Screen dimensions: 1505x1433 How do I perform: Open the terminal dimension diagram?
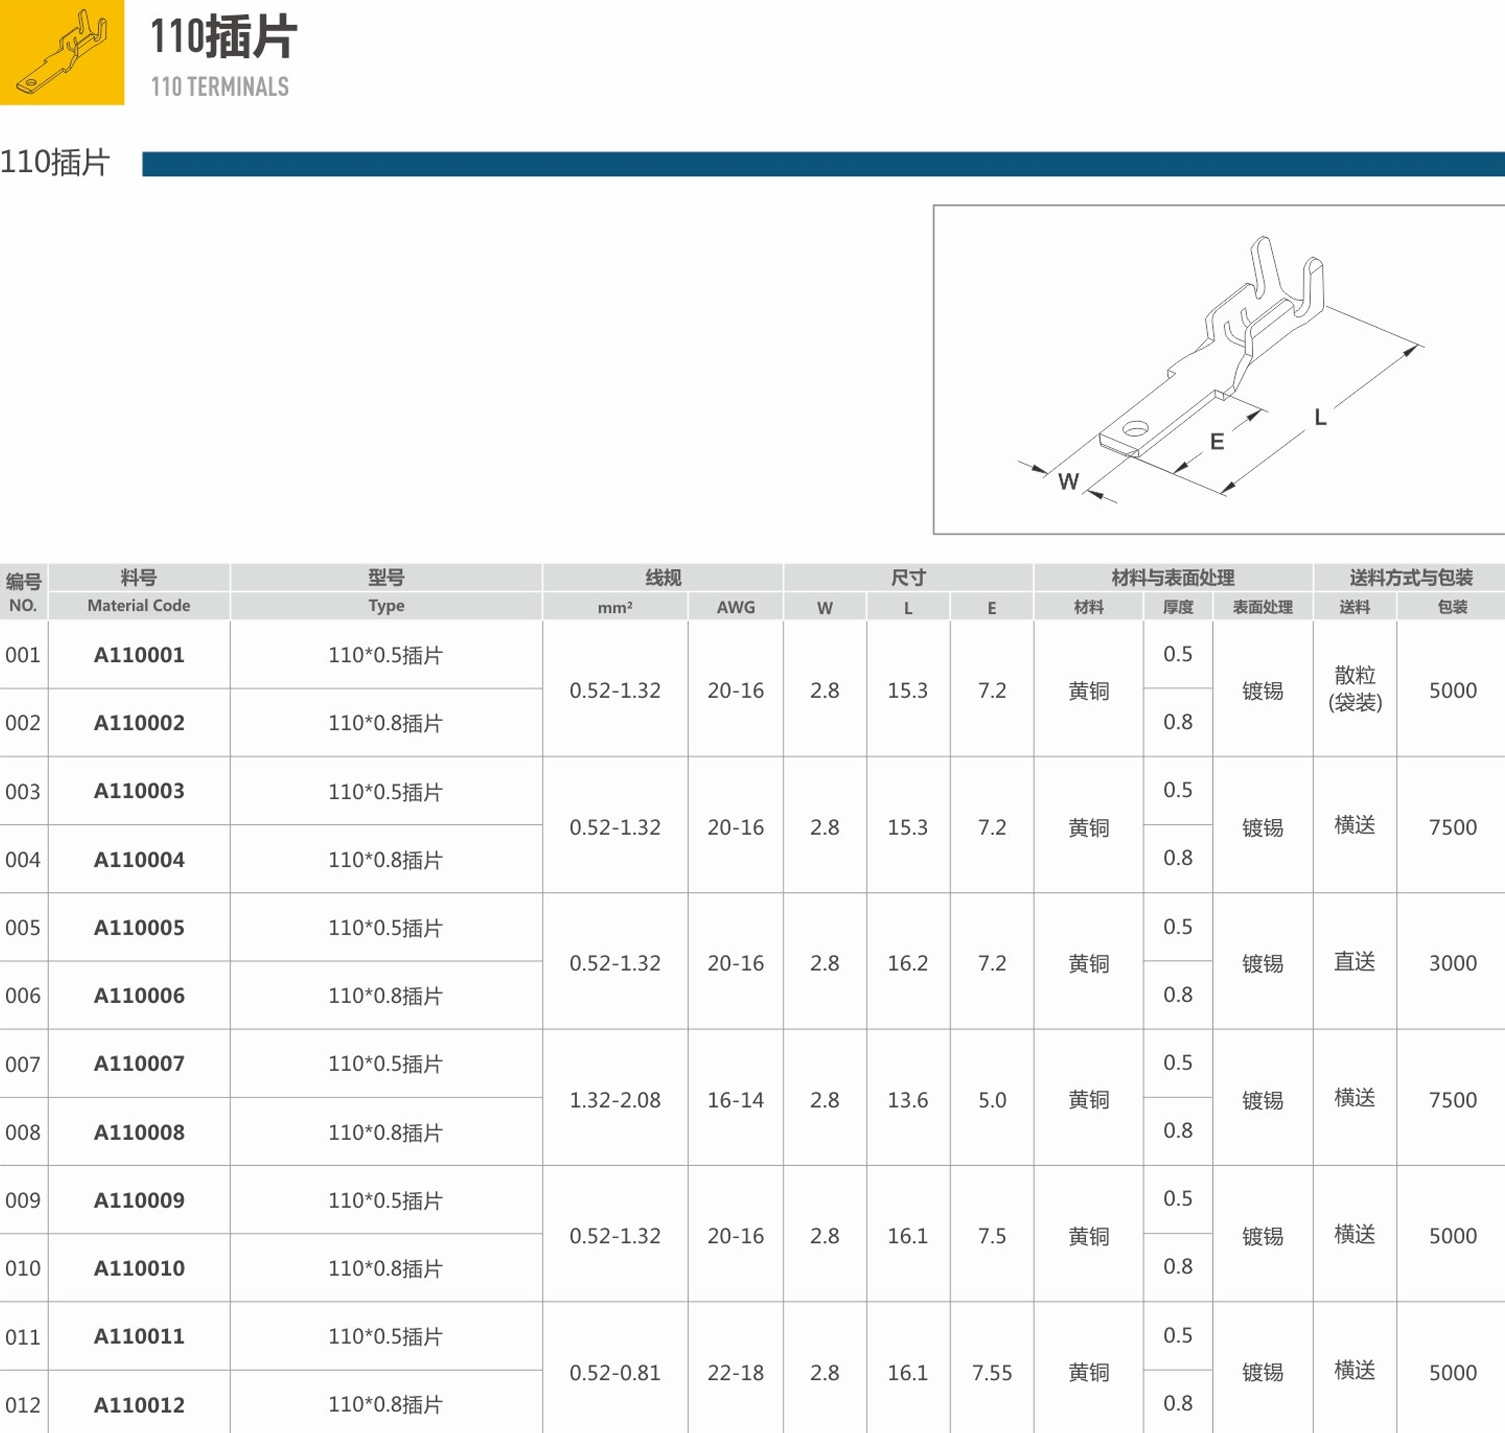pyautogui.click(x=1218, y=369)
